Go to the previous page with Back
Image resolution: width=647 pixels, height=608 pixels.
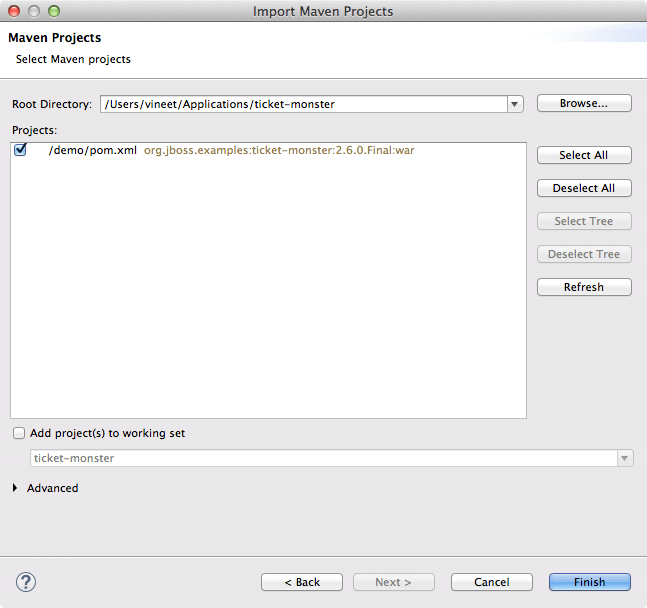(x=302, y=582)
